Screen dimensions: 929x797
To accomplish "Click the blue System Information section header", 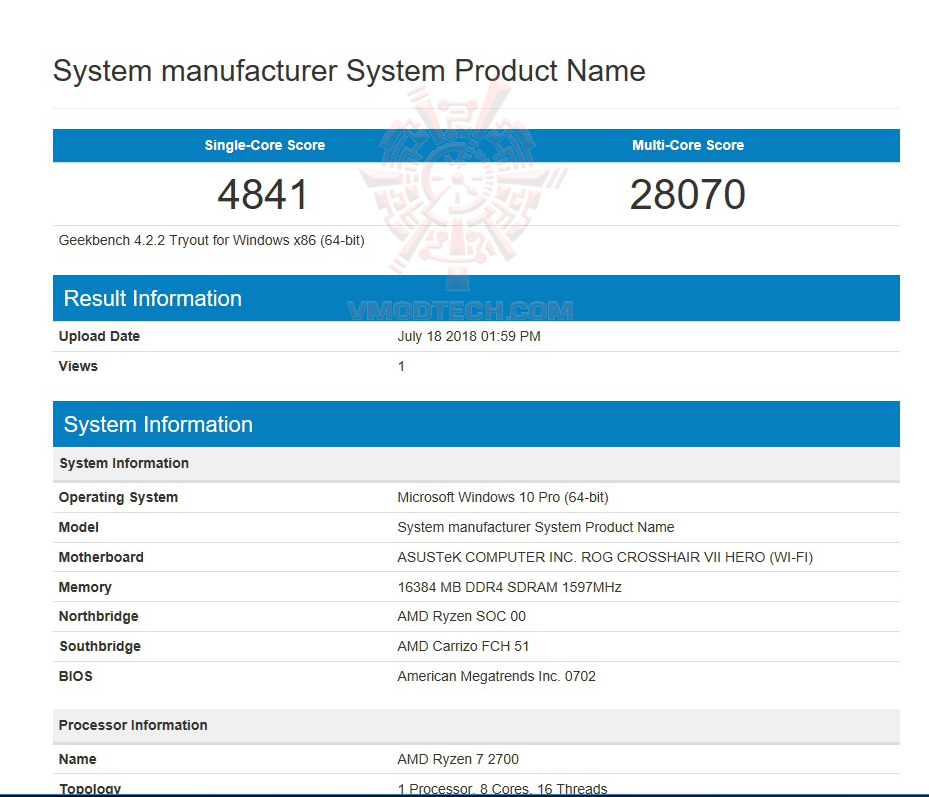I will point(476,424).
